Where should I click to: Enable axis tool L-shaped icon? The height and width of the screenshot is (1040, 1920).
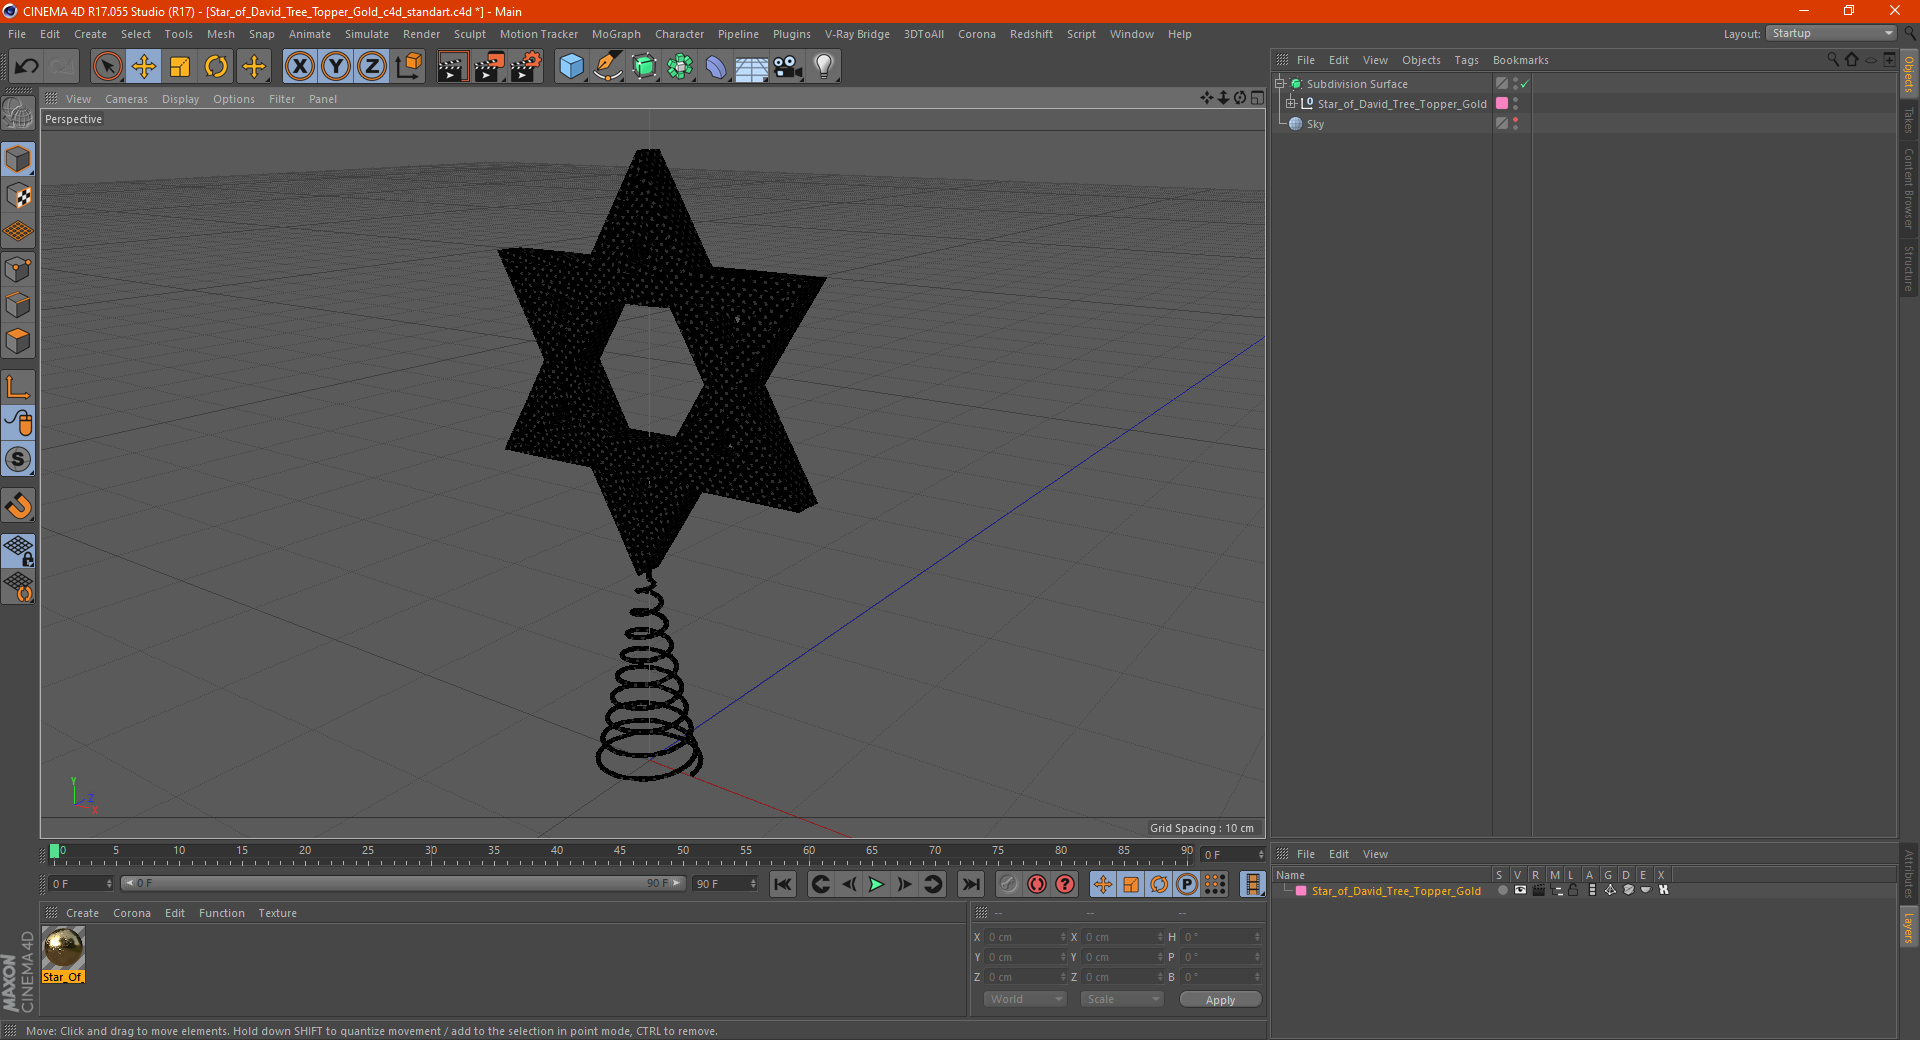point(18,387)
